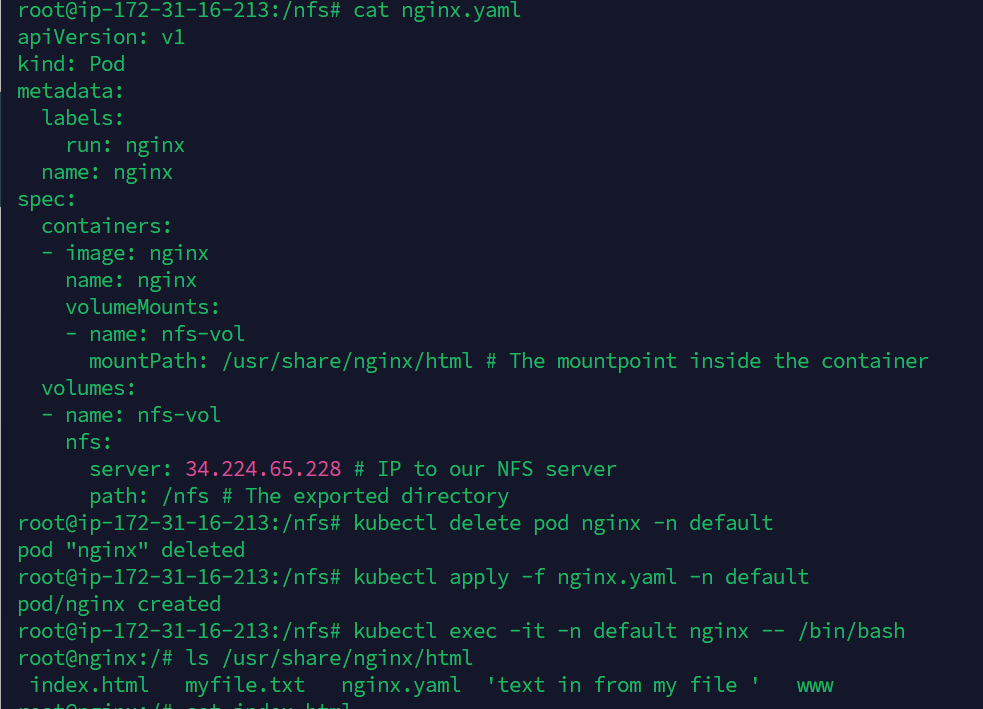Image resolution: width=983 pixels, height=709 pixels.
Task: Click the pink NFS server IP address
Action: click(263, 469)
